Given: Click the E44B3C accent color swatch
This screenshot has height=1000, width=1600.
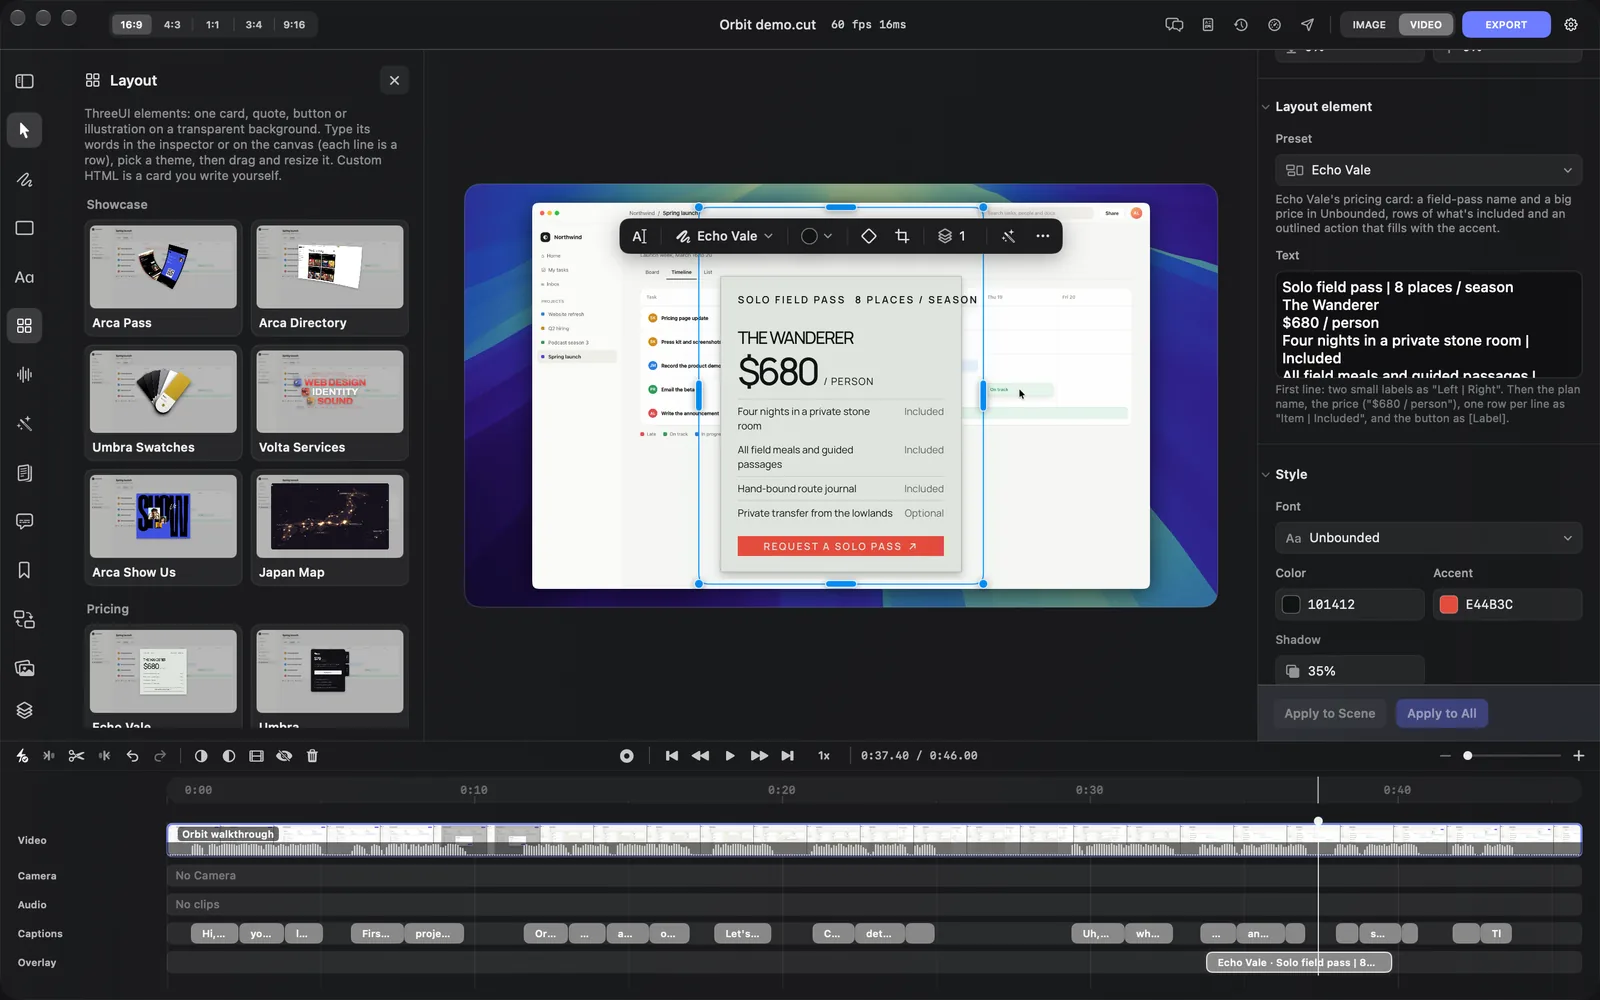Looking at the screenshot, I should click(x=1448, y=604).
